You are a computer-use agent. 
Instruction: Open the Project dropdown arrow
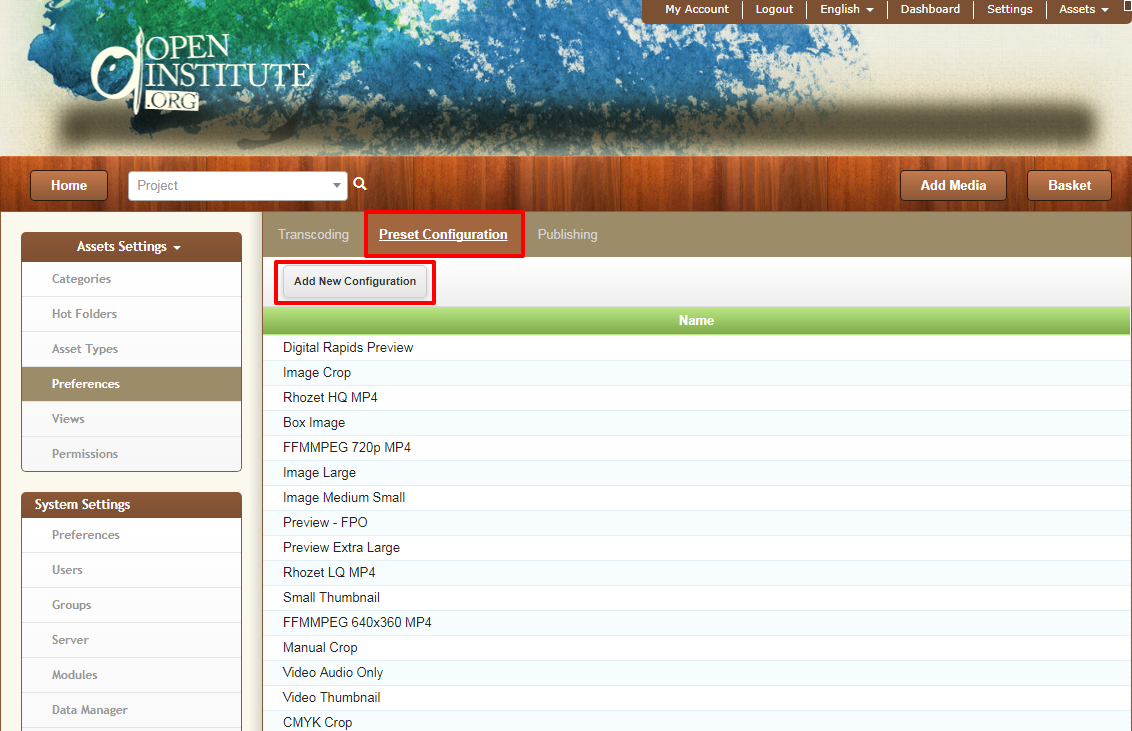pyautogui.click(x=336, y=185)
